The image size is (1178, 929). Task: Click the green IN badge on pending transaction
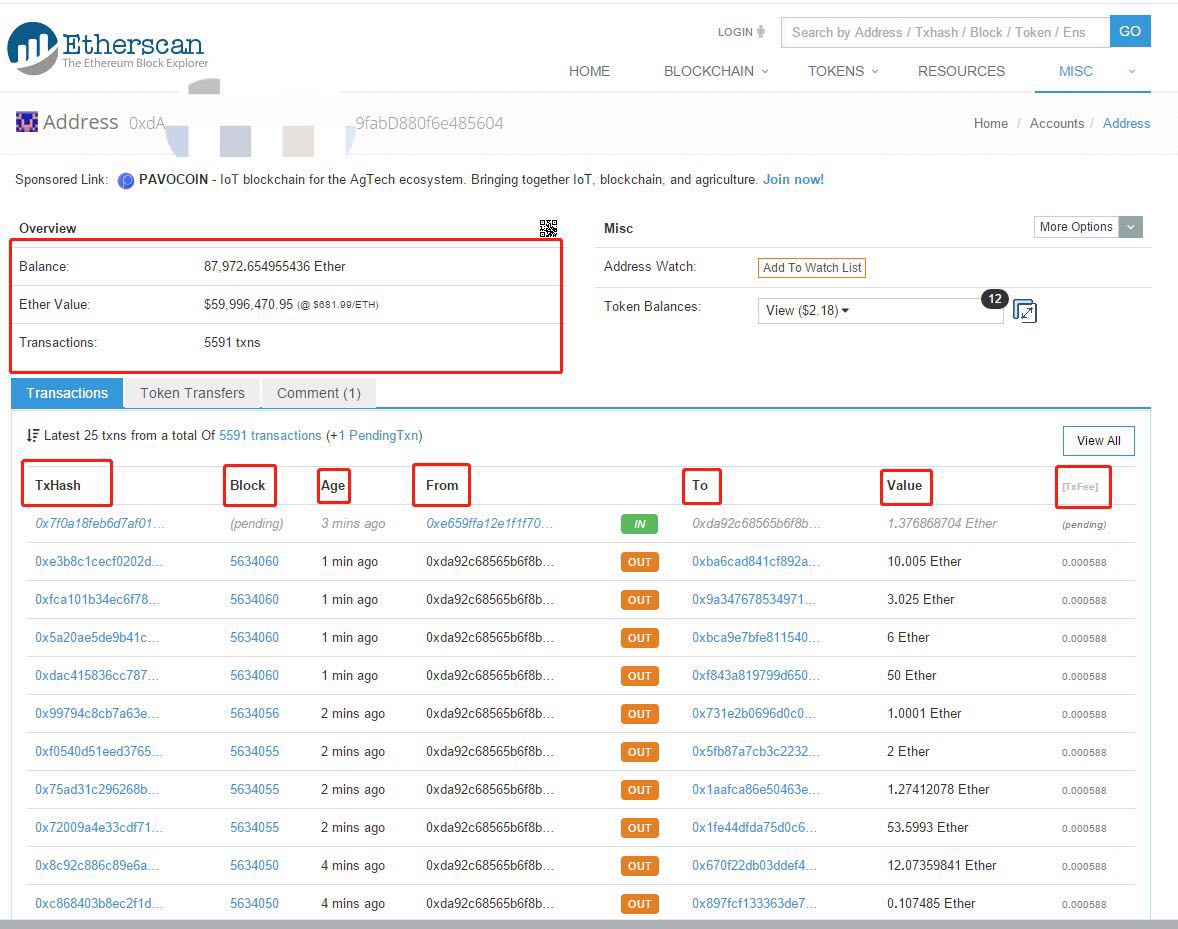639,524
